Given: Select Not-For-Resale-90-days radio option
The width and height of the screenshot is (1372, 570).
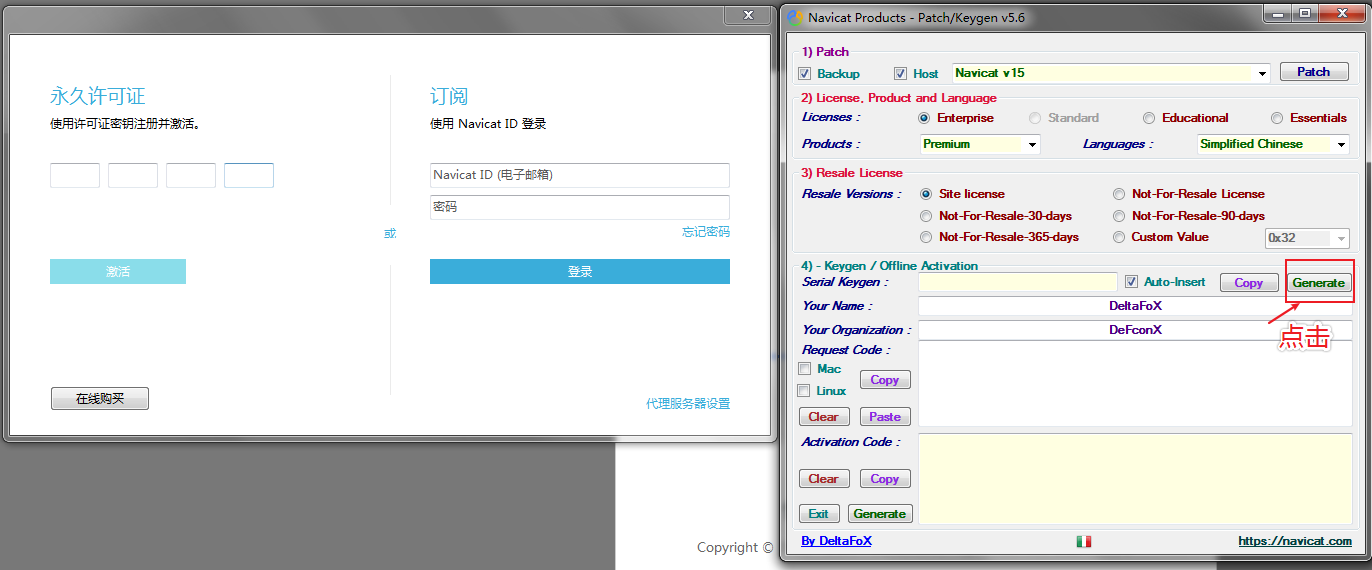Looking at the screenshot, I should click(x=1119, y=216).
